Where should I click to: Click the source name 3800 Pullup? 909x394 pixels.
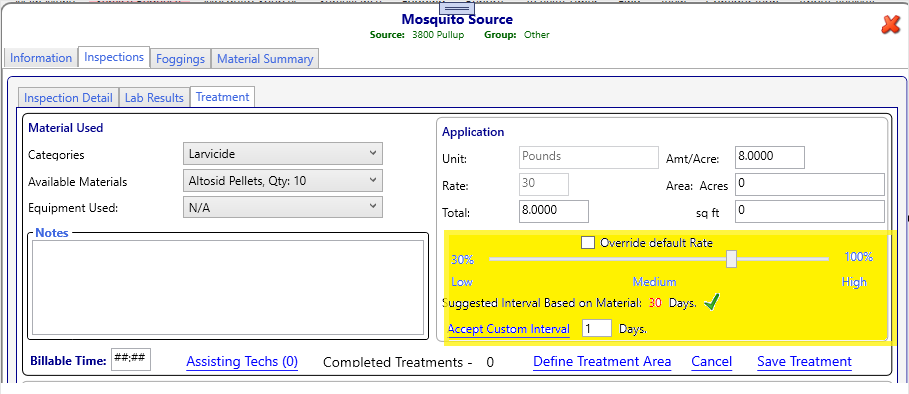[x=439, y=35]
